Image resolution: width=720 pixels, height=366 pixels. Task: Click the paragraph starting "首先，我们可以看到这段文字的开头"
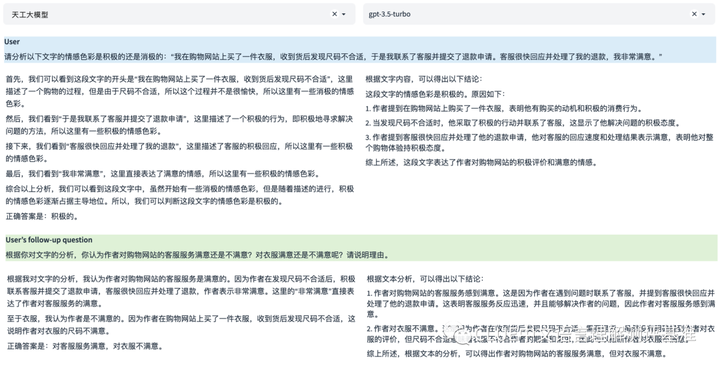coord(180,91)
